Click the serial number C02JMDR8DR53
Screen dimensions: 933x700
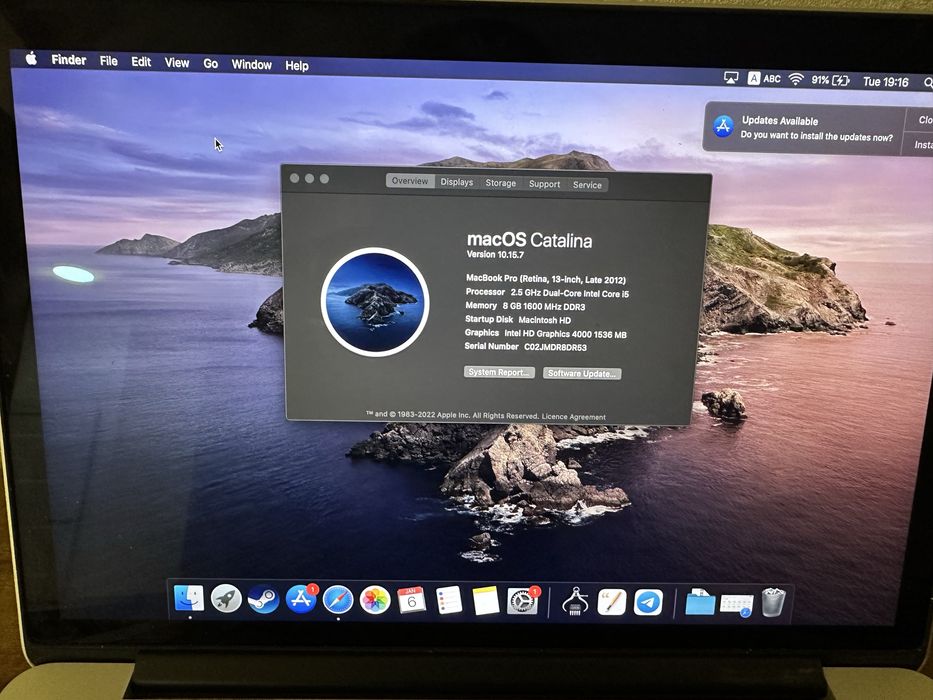pyautogui.click(x=555, y=347)
